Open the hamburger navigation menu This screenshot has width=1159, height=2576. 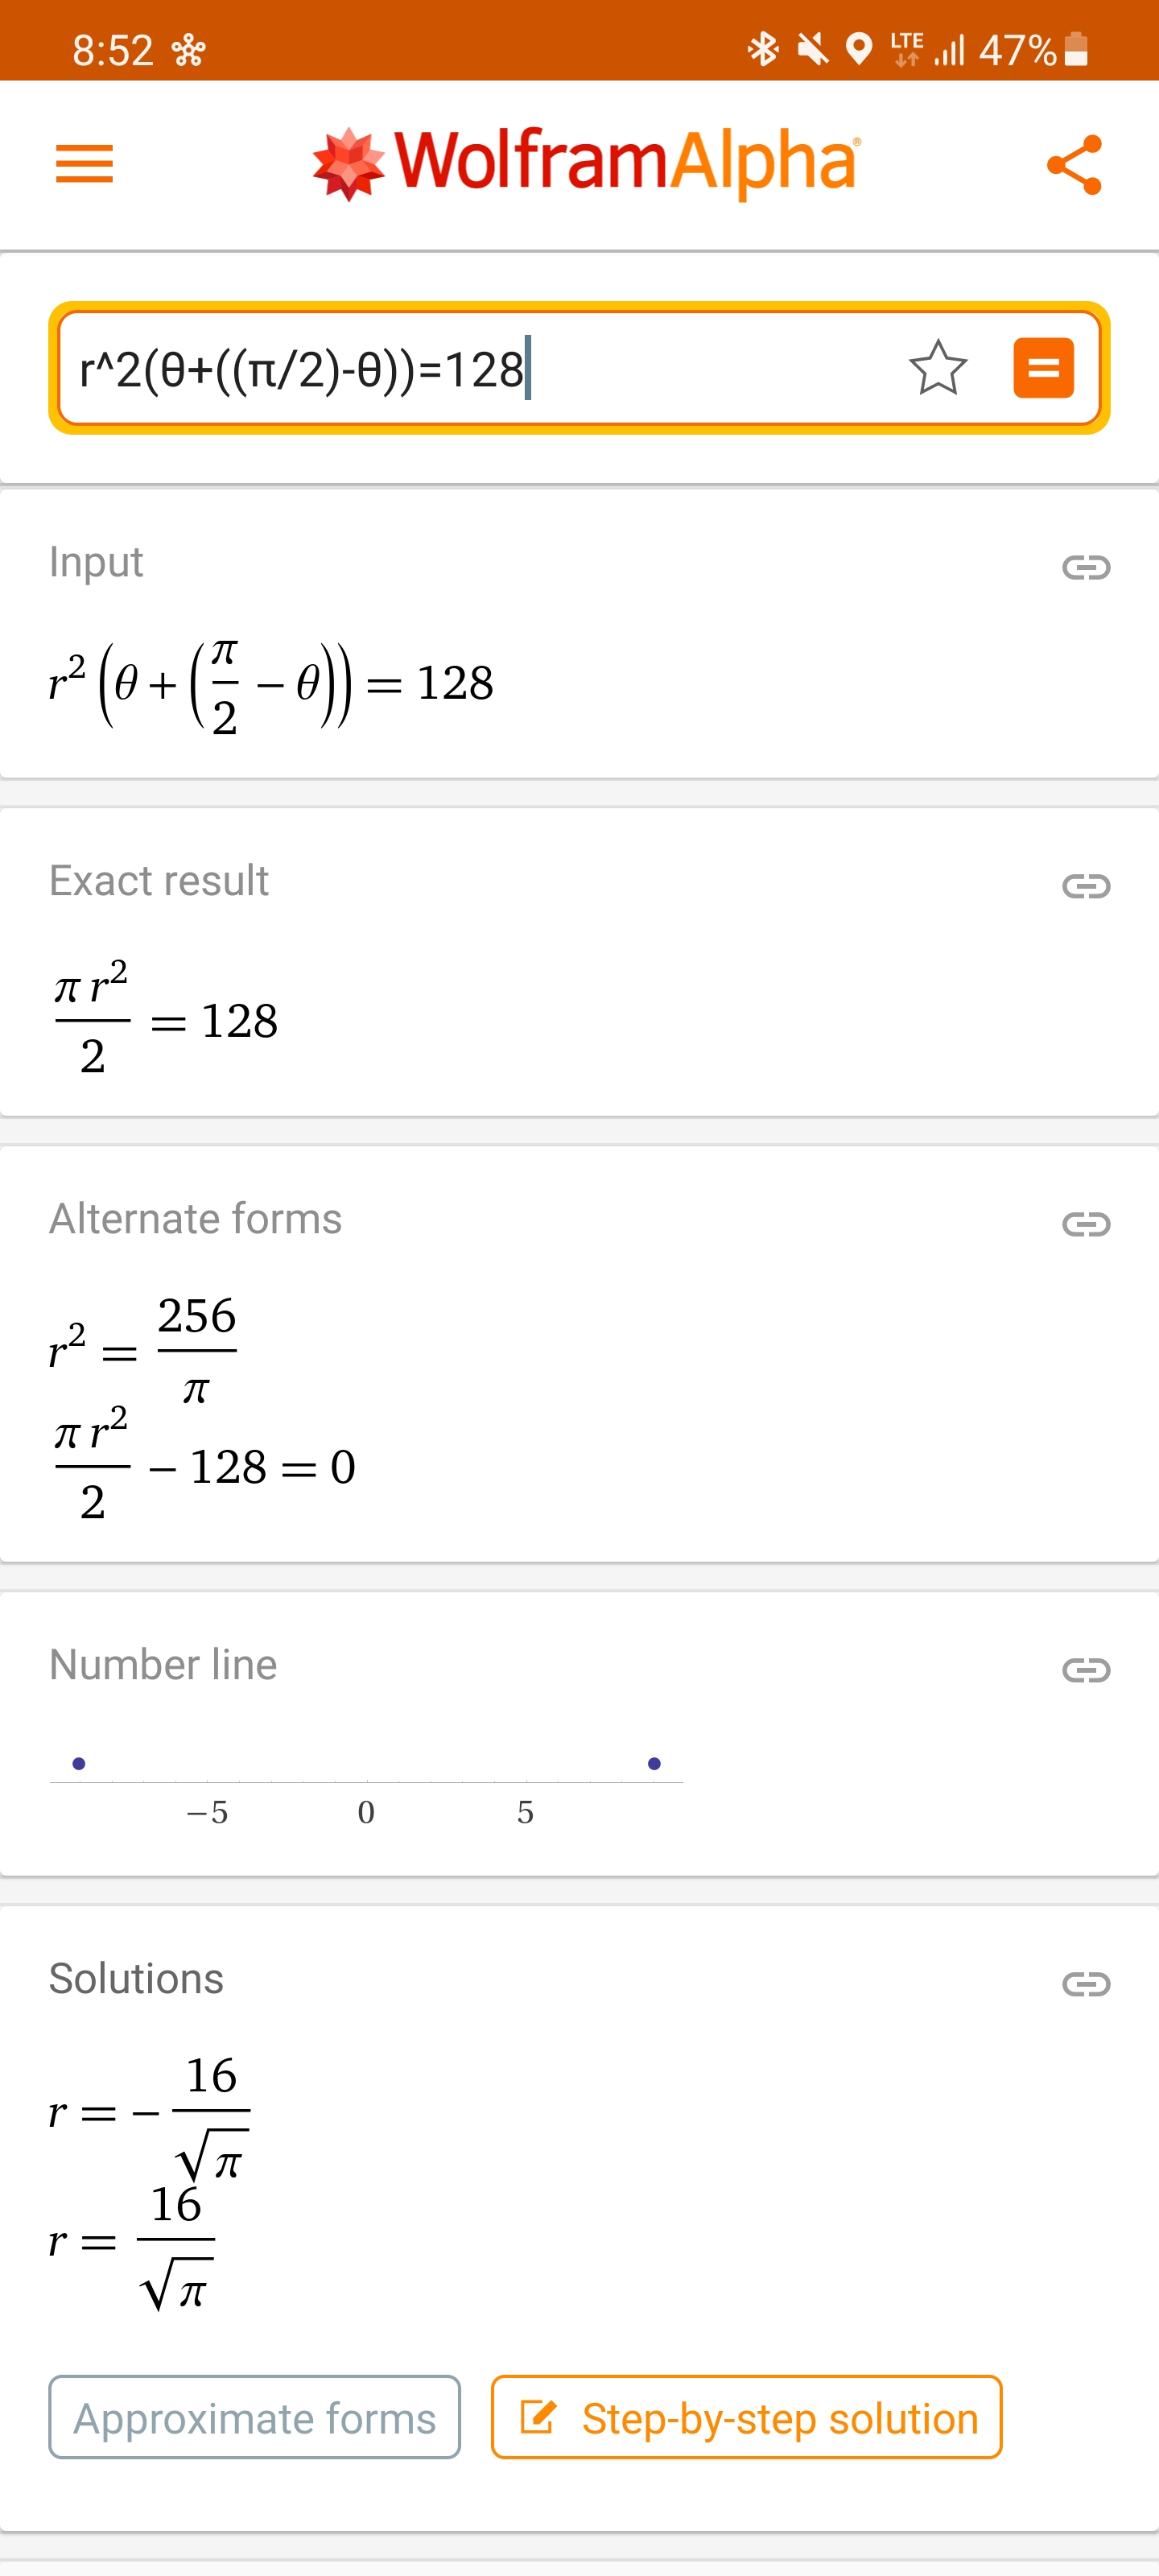(x=84, y=164)
